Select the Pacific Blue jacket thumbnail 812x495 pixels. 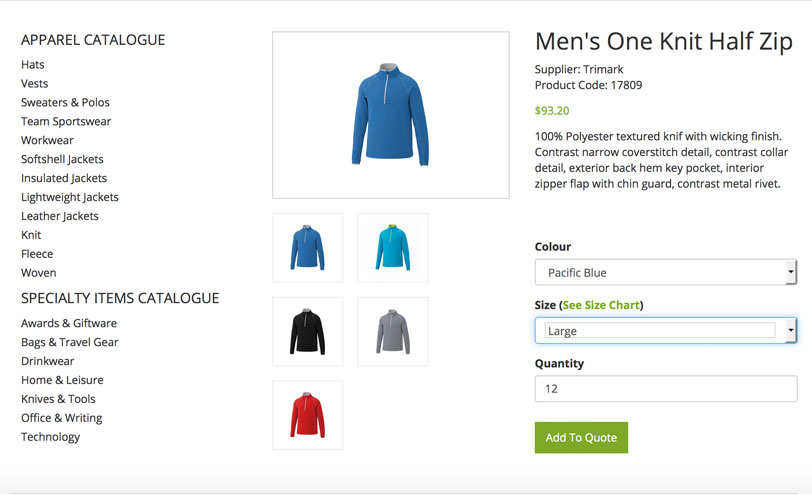pyautogui.click(x=307, y=247)
